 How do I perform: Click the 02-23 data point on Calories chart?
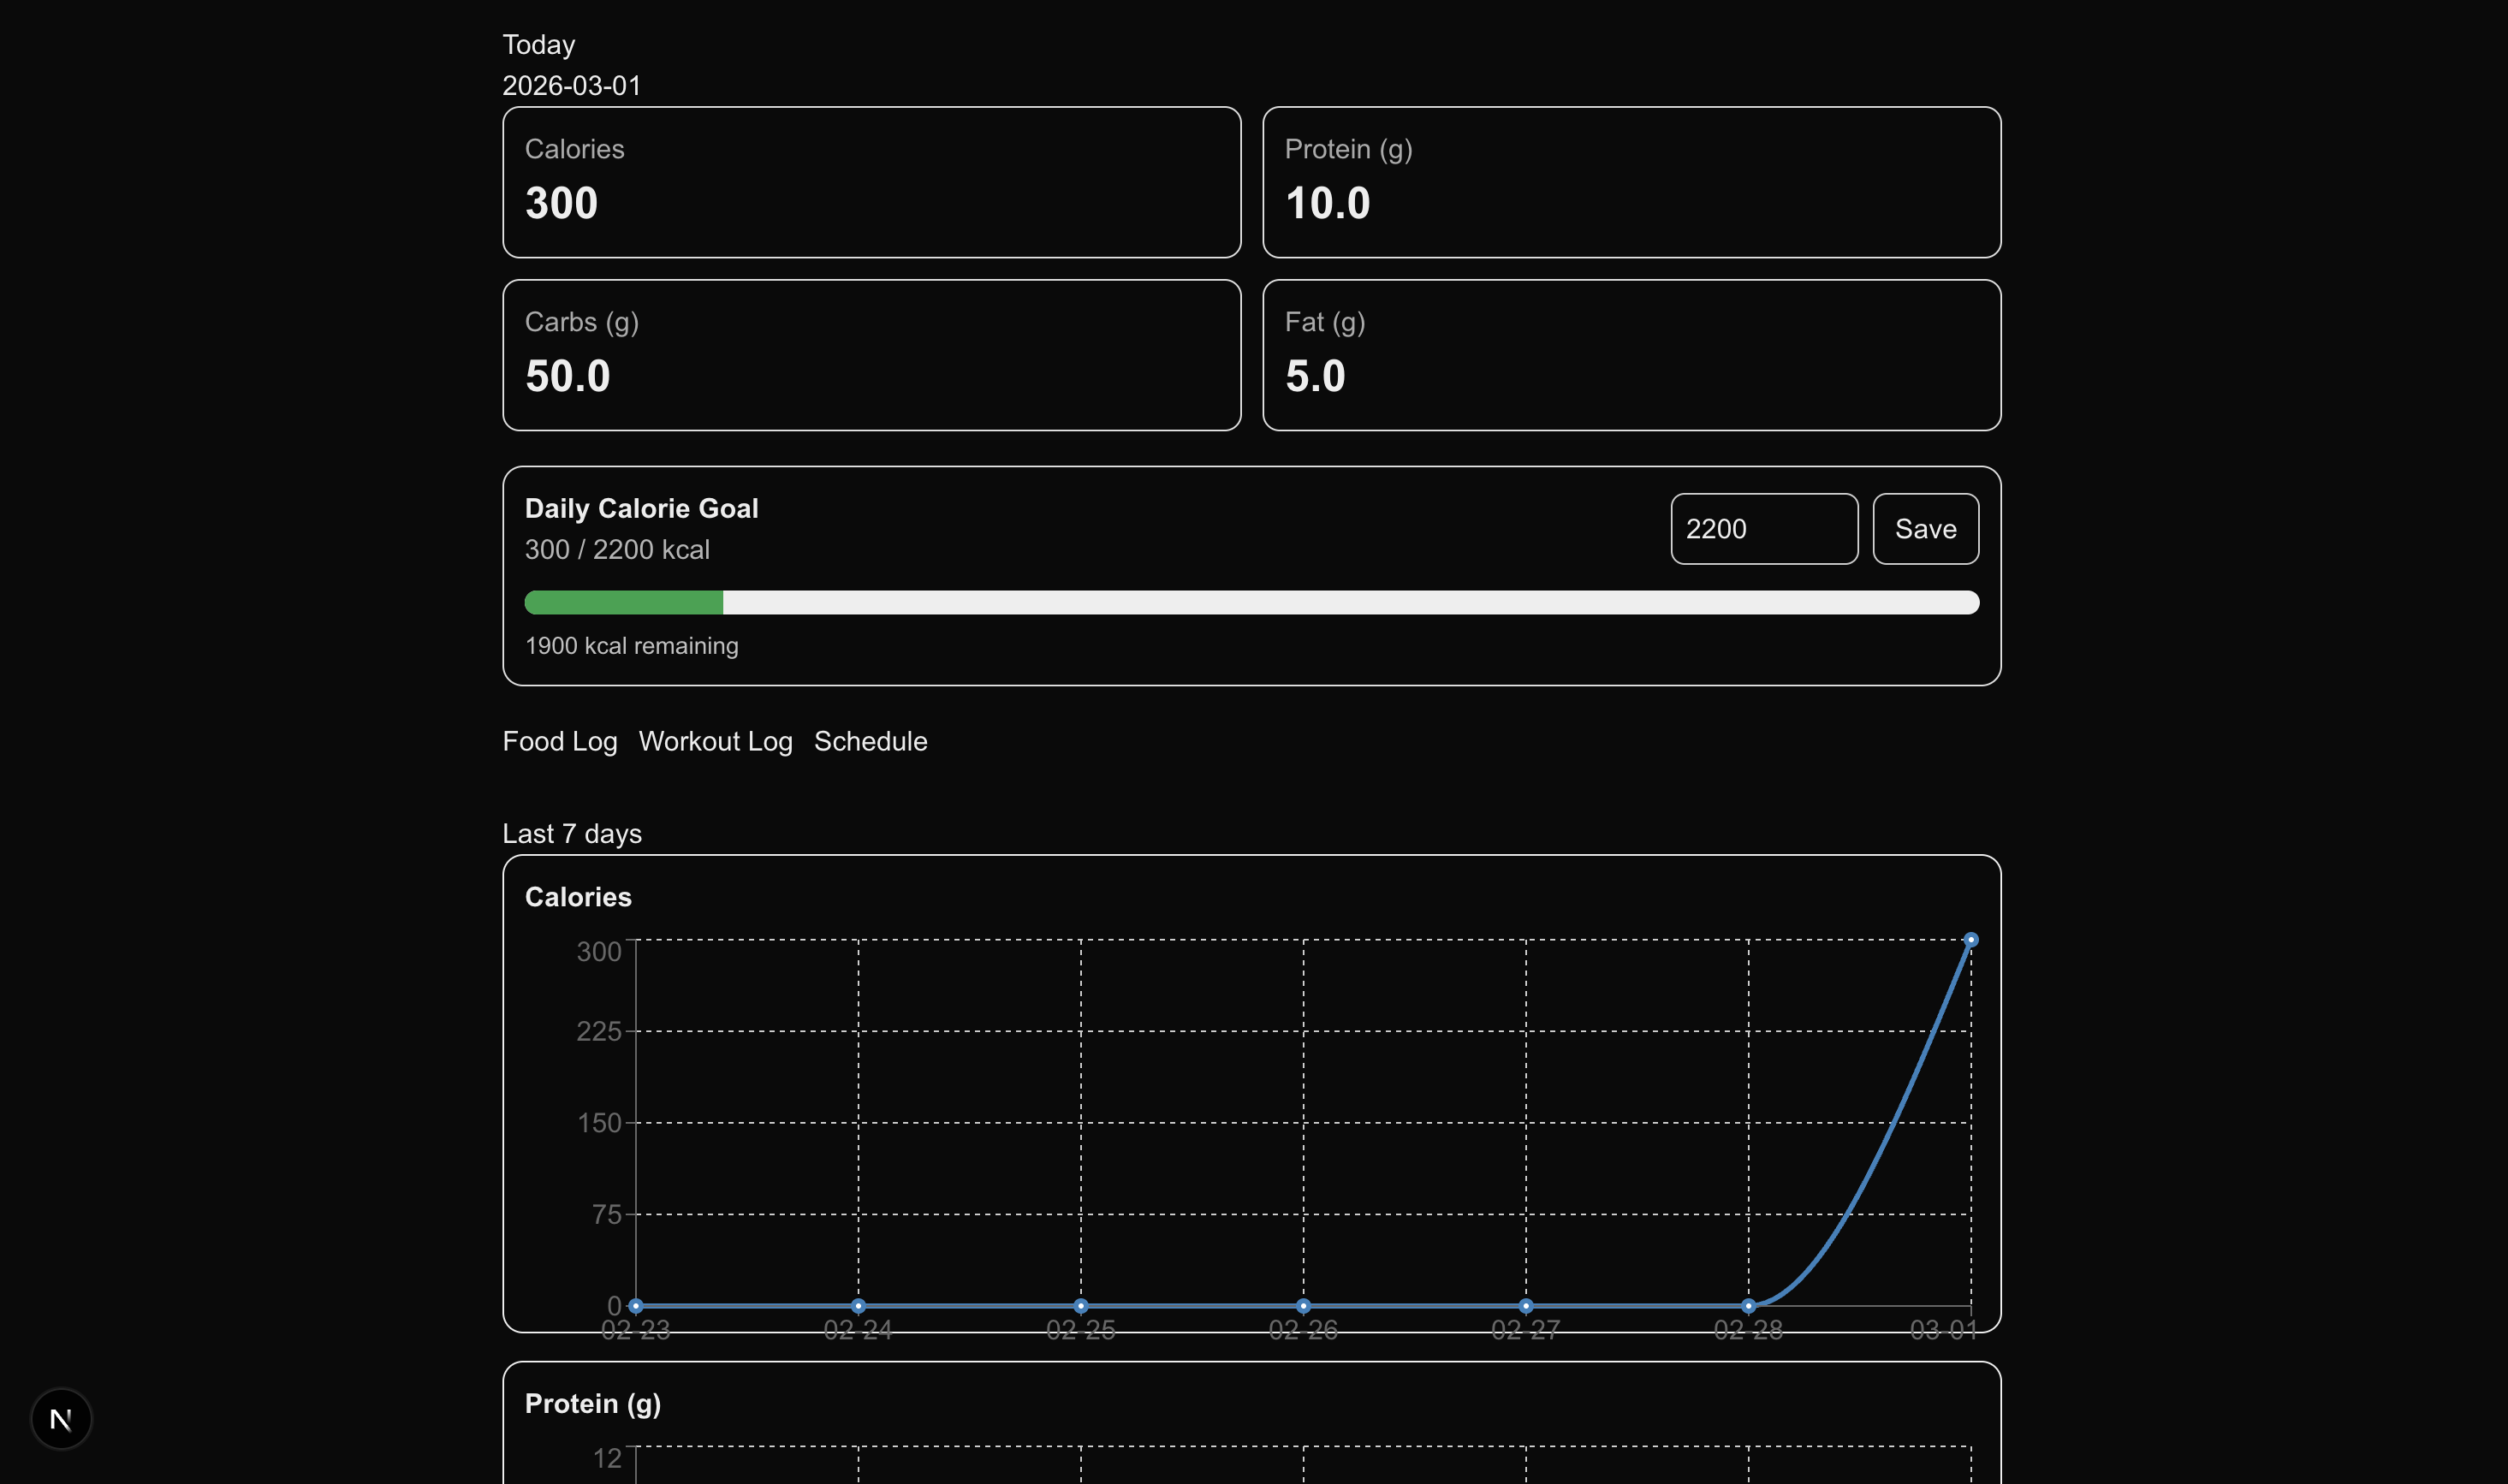pyautogui.click(x=636, y=1306)
